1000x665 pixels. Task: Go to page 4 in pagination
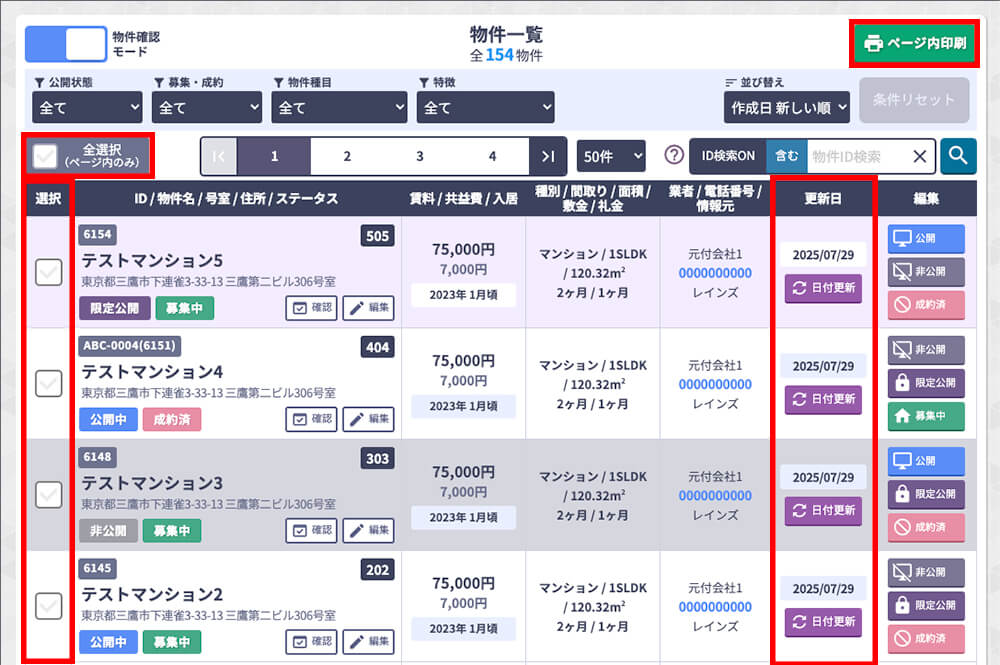click(492, 156)
